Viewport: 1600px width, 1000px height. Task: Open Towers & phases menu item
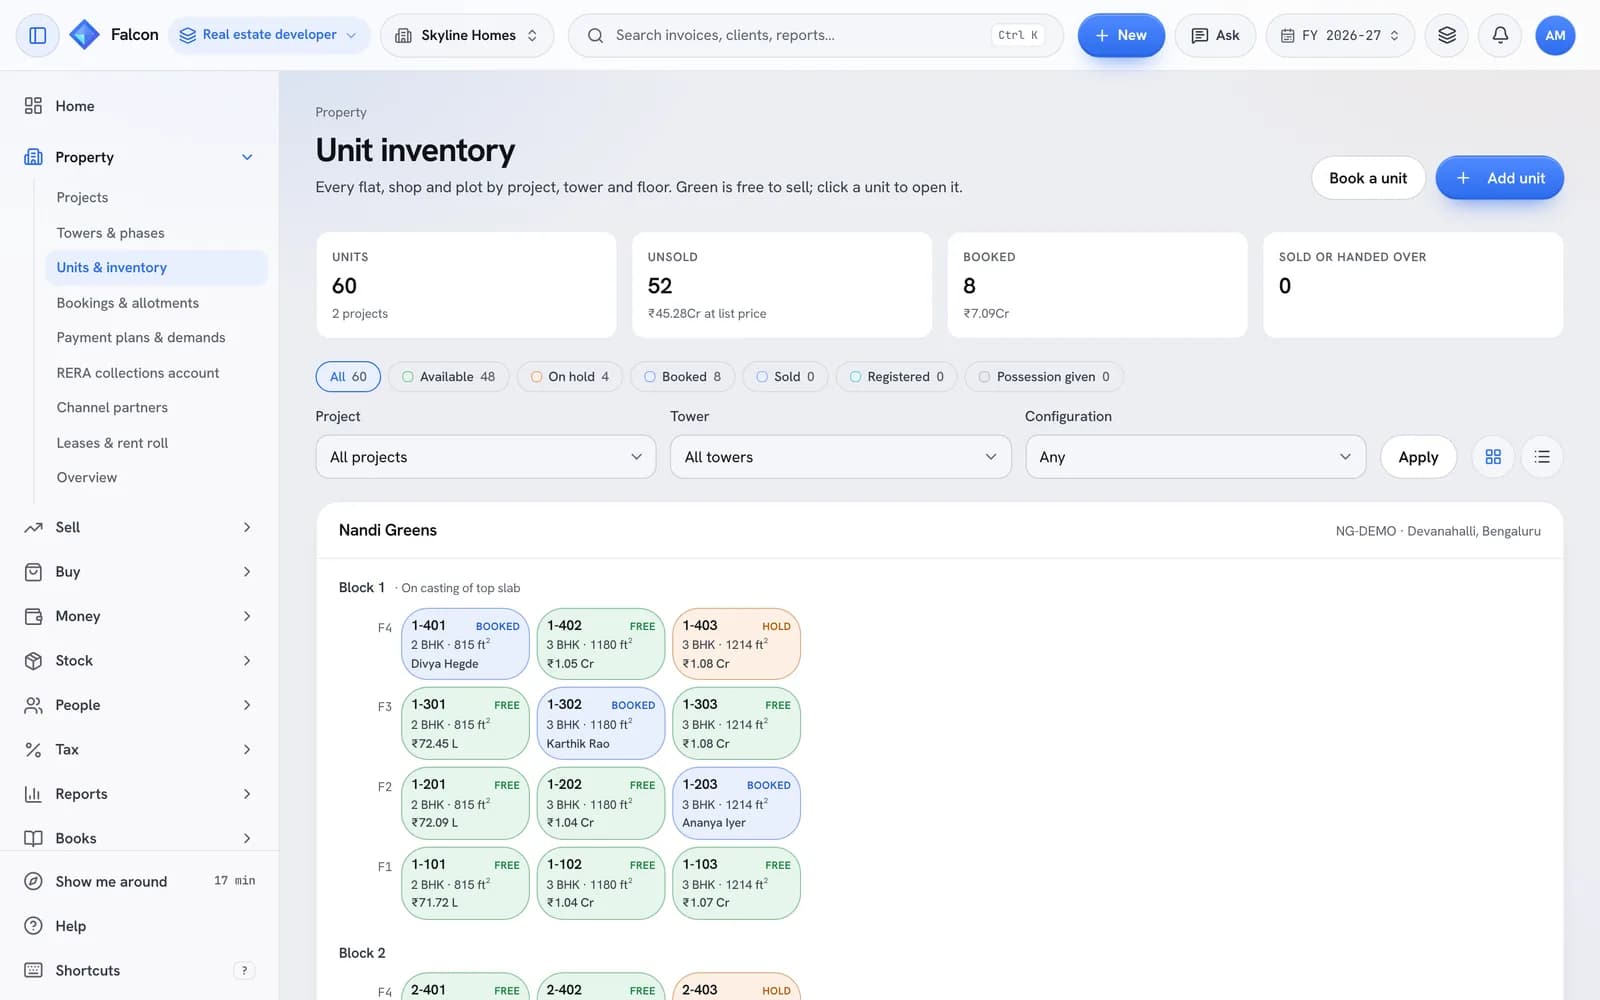click(x=156, y=233)
